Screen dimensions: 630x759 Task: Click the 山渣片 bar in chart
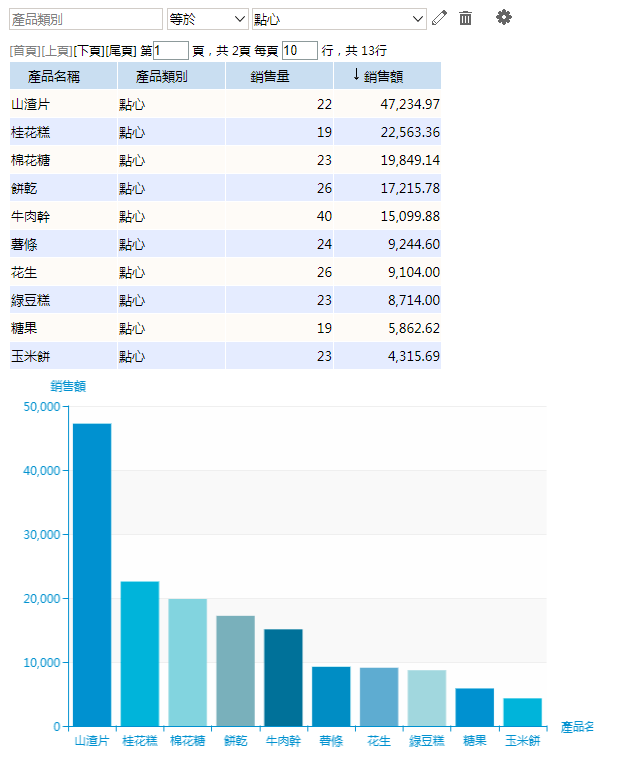pos(92,574)
